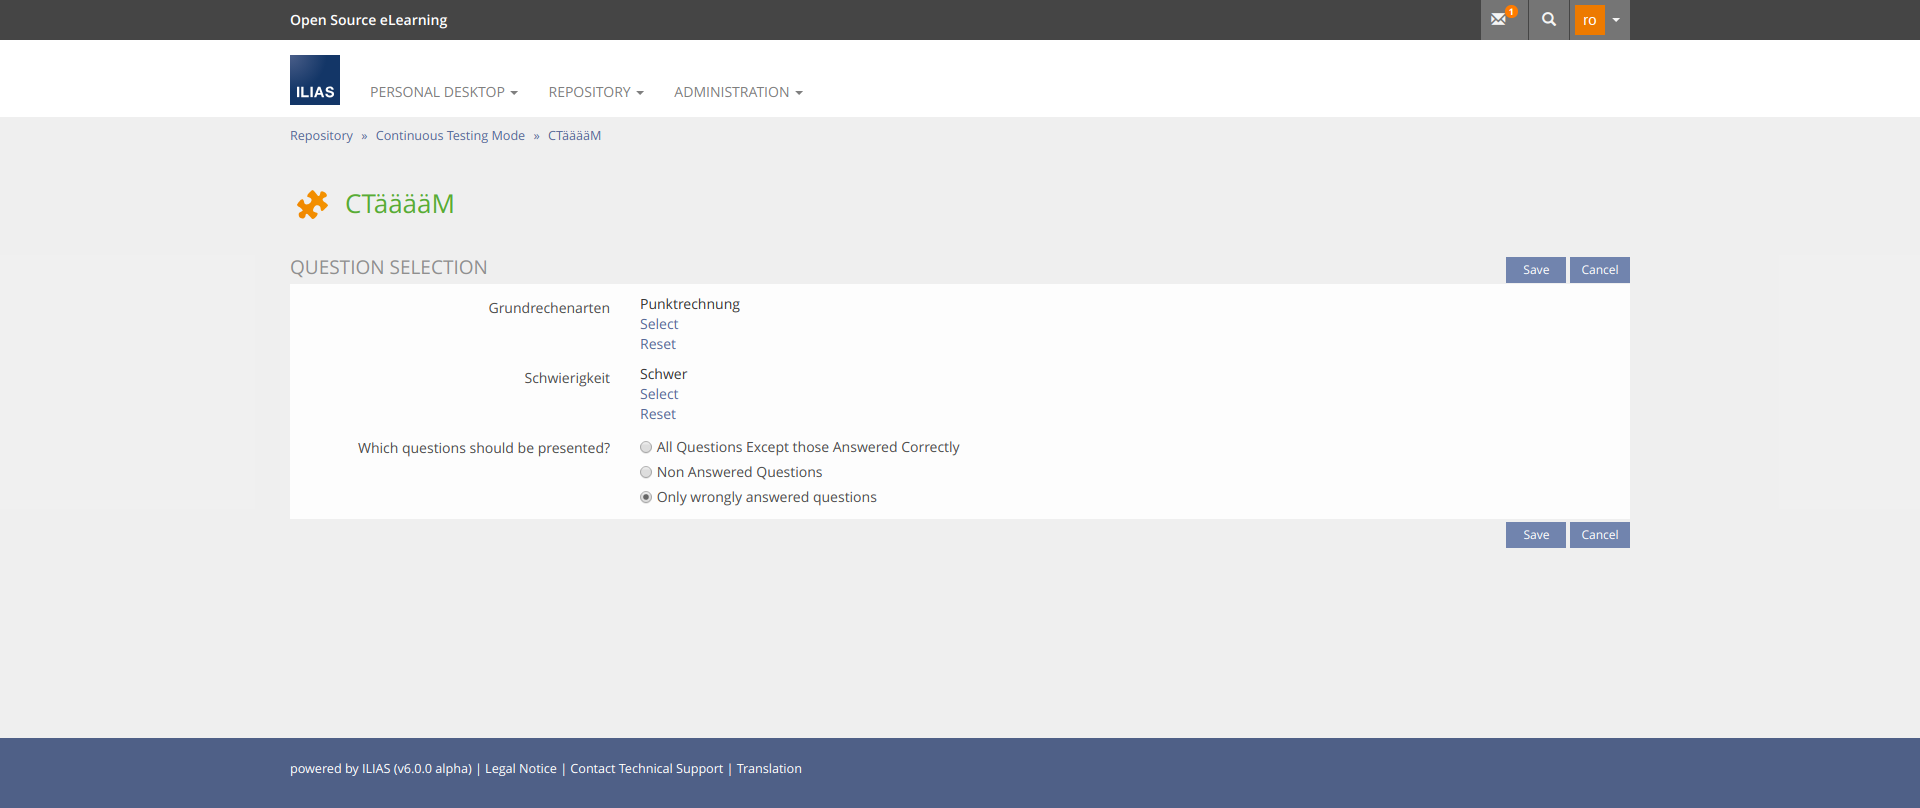Screen dimensions: 1920x808
Task: Open the Repository dropdown menu
Action: tap(595, 92)
